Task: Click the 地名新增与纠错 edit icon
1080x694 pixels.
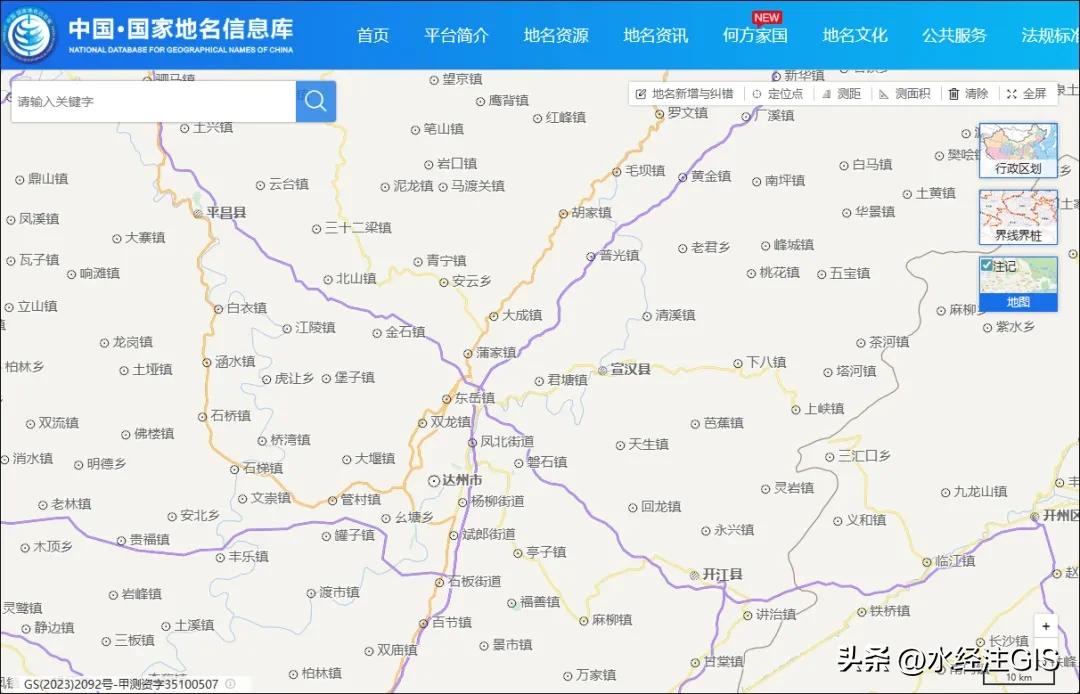Action: coord(641,94)
